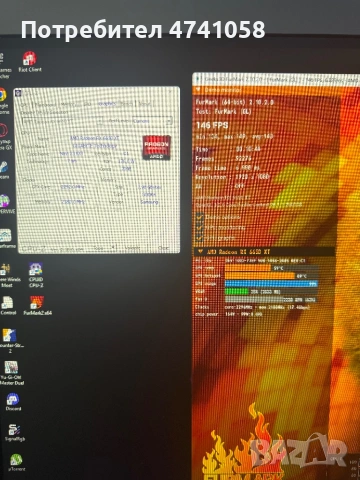The height and width of the screenshot is (480, 360).
Task: Launch Yu-Gi-Oh! Master Duel desktop shortcut
Action: 11,373
